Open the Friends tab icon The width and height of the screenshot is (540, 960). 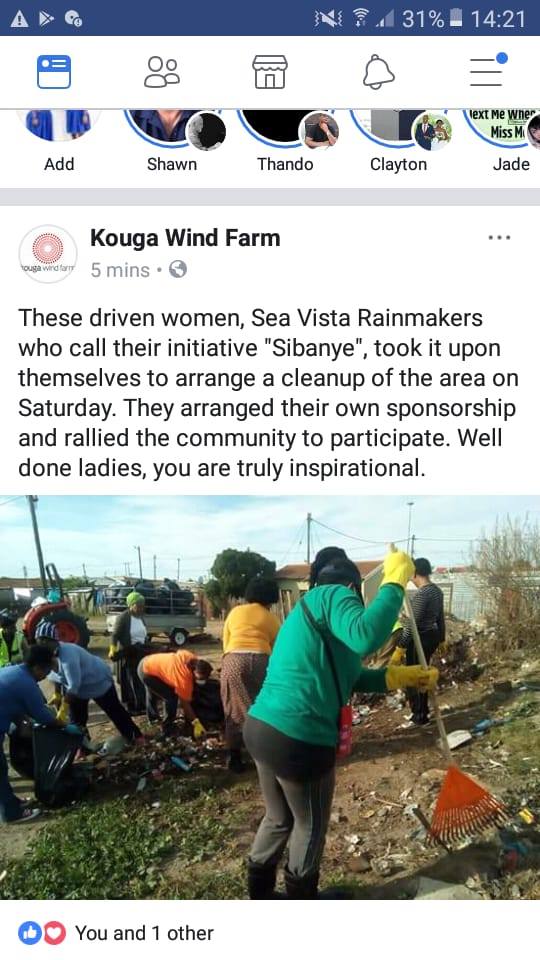tap(162, 72)
